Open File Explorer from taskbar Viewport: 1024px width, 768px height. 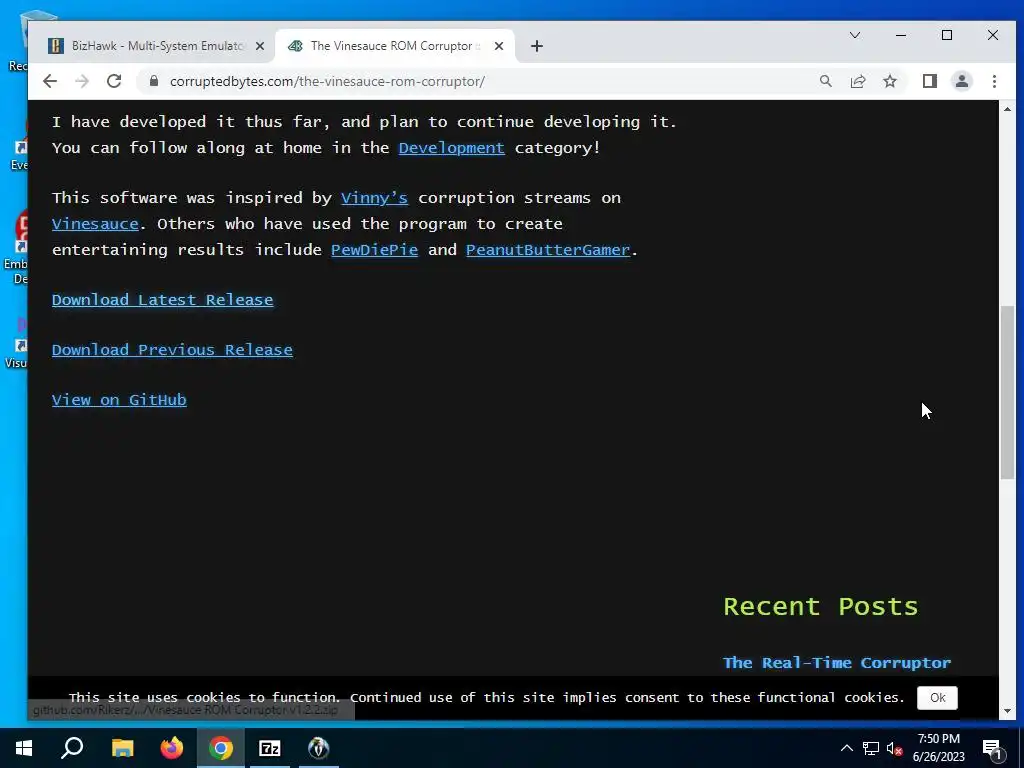[x=122, y=748]
